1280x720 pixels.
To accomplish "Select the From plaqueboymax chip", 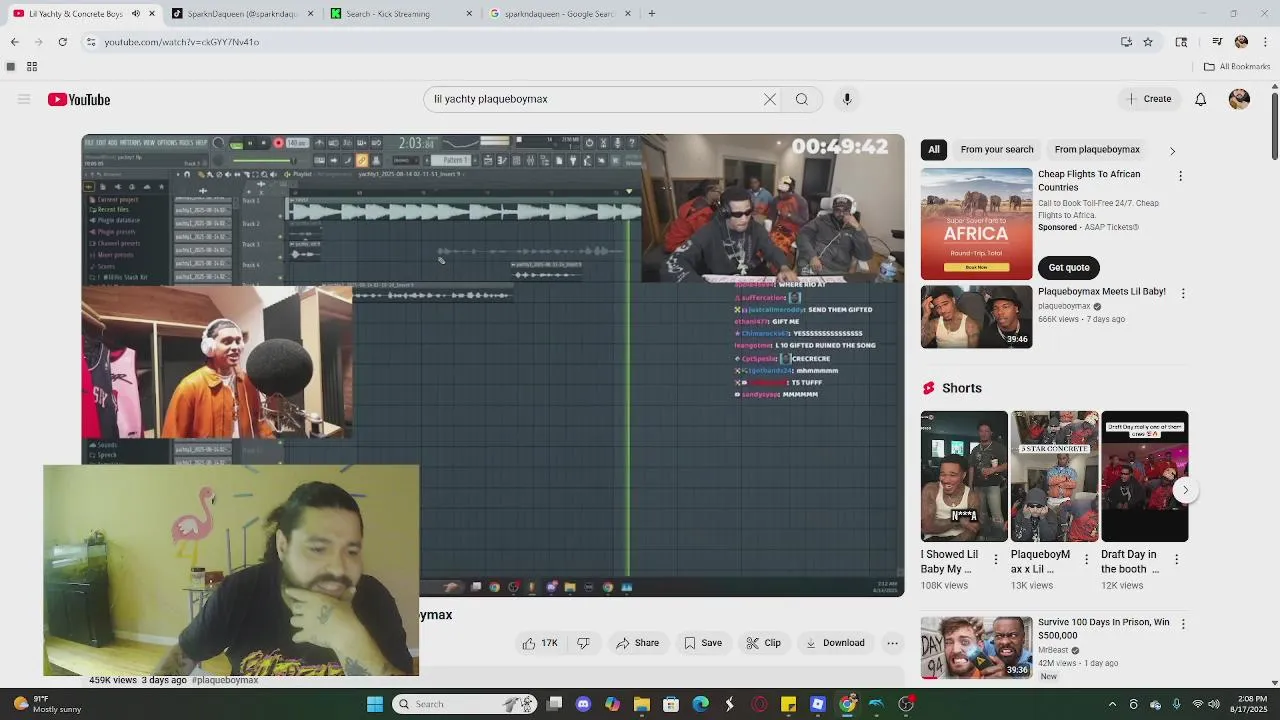I will 1097,149.
